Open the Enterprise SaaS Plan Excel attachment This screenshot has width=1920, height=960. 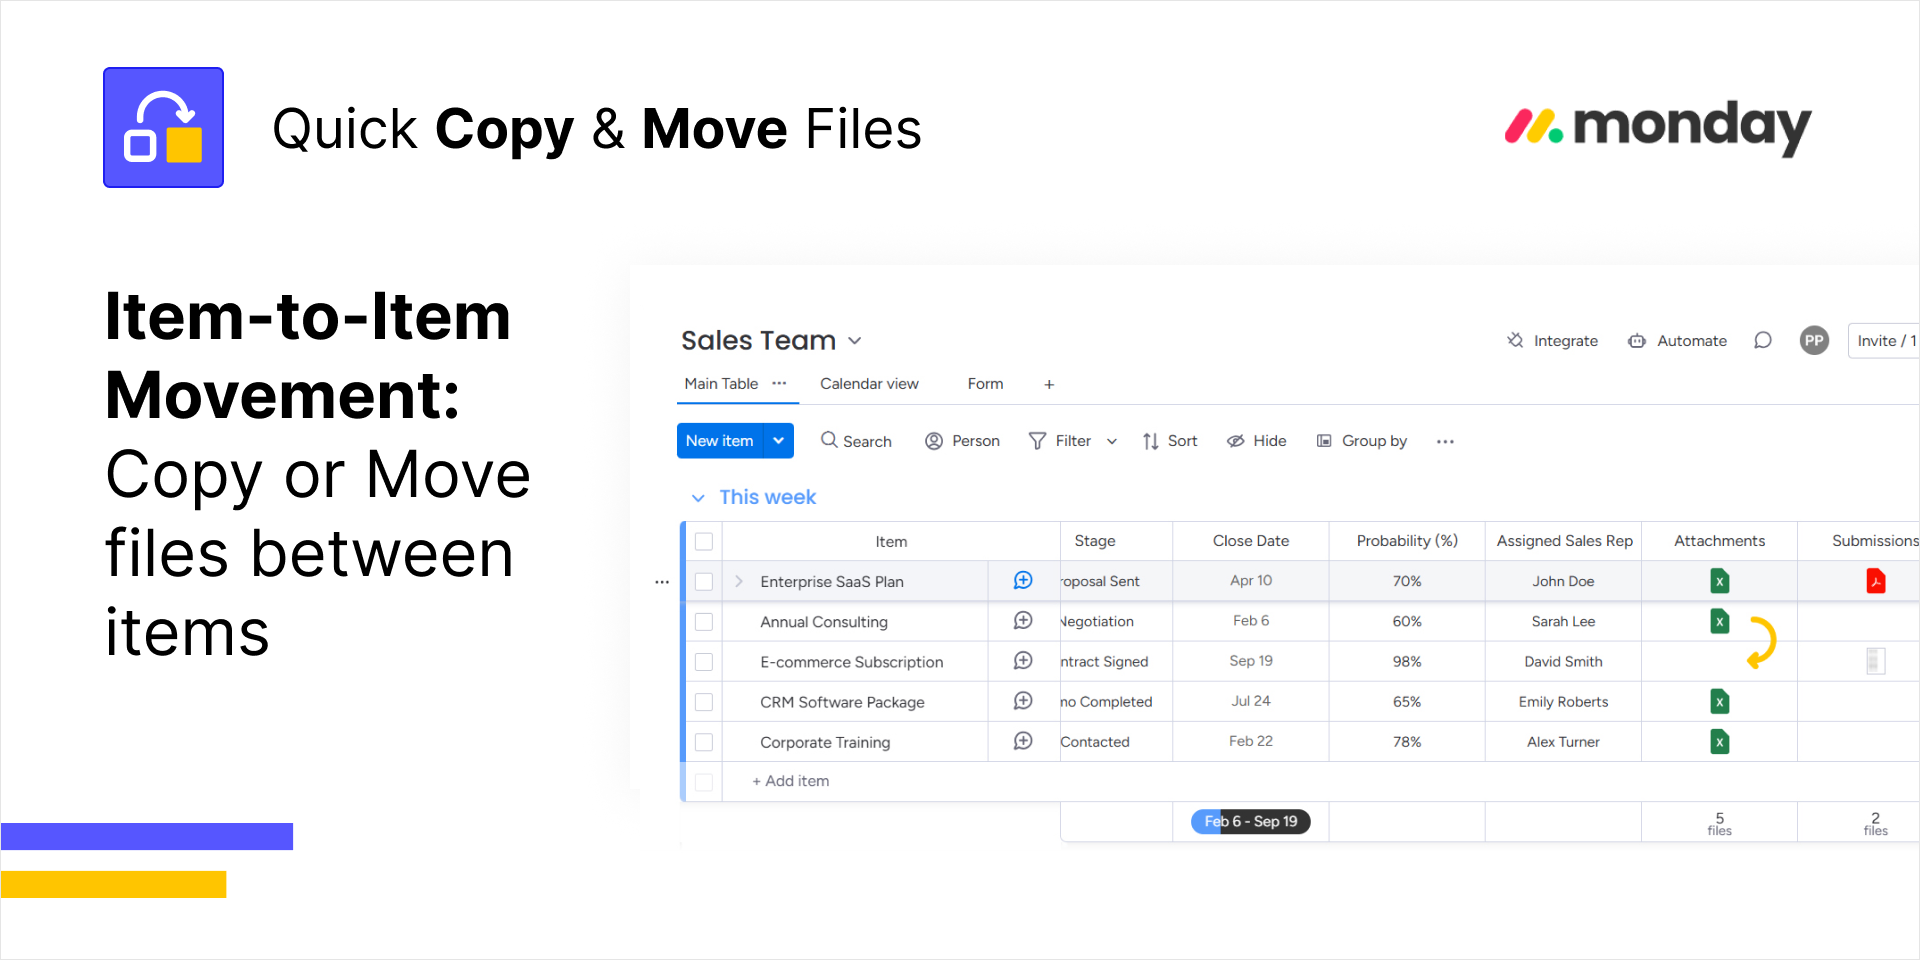1719,581
